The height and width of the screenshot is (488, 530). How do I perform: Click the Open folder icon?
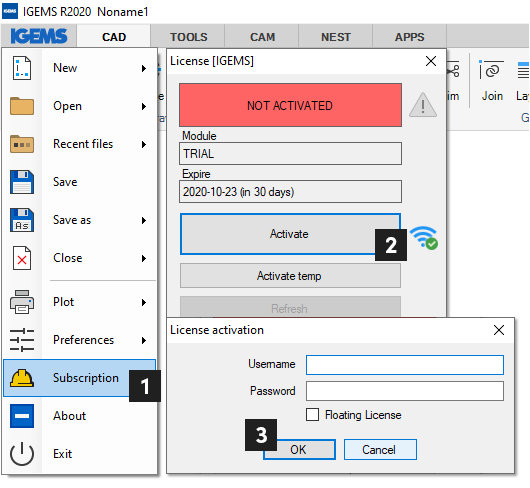coord(22,106)
